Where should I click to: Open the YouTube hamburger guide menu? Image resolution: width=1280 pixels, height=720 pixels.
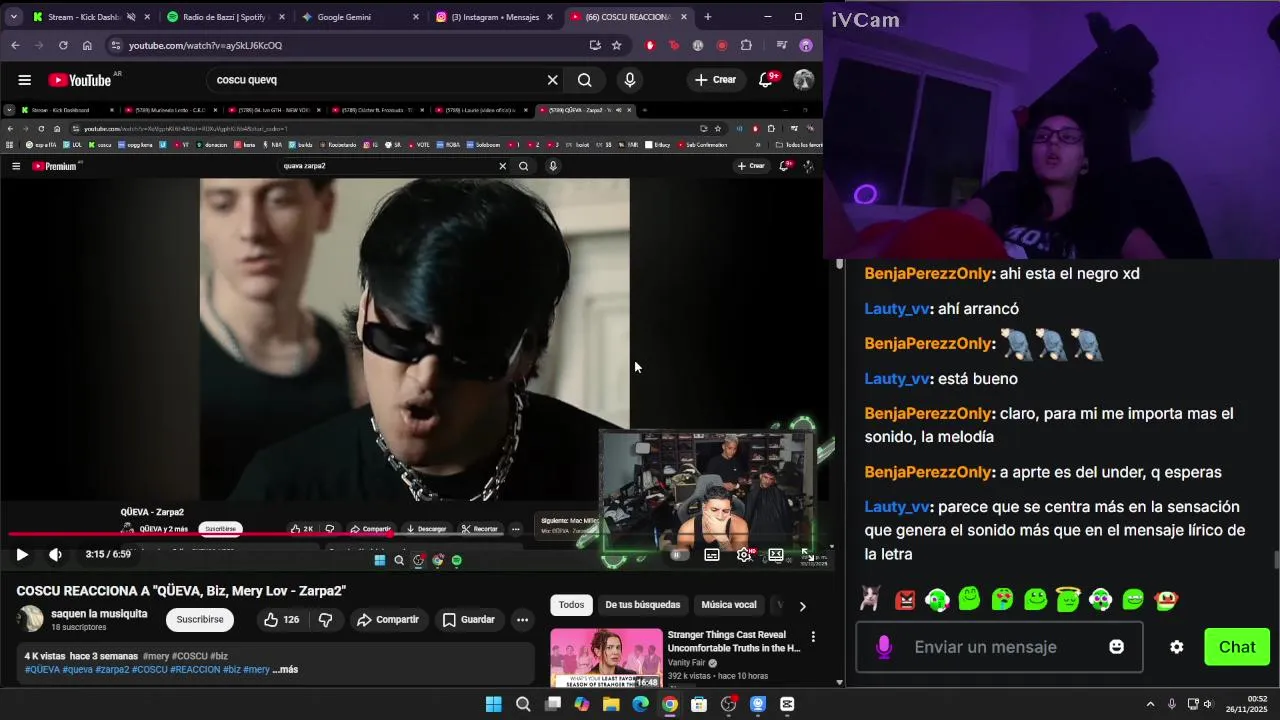point(25,80)
